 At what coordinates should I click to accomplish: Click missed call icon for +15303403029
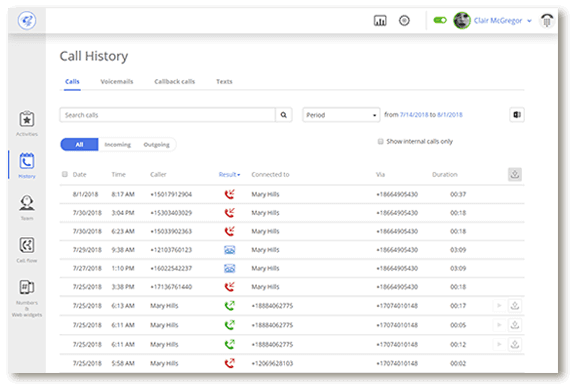[230, 213]
